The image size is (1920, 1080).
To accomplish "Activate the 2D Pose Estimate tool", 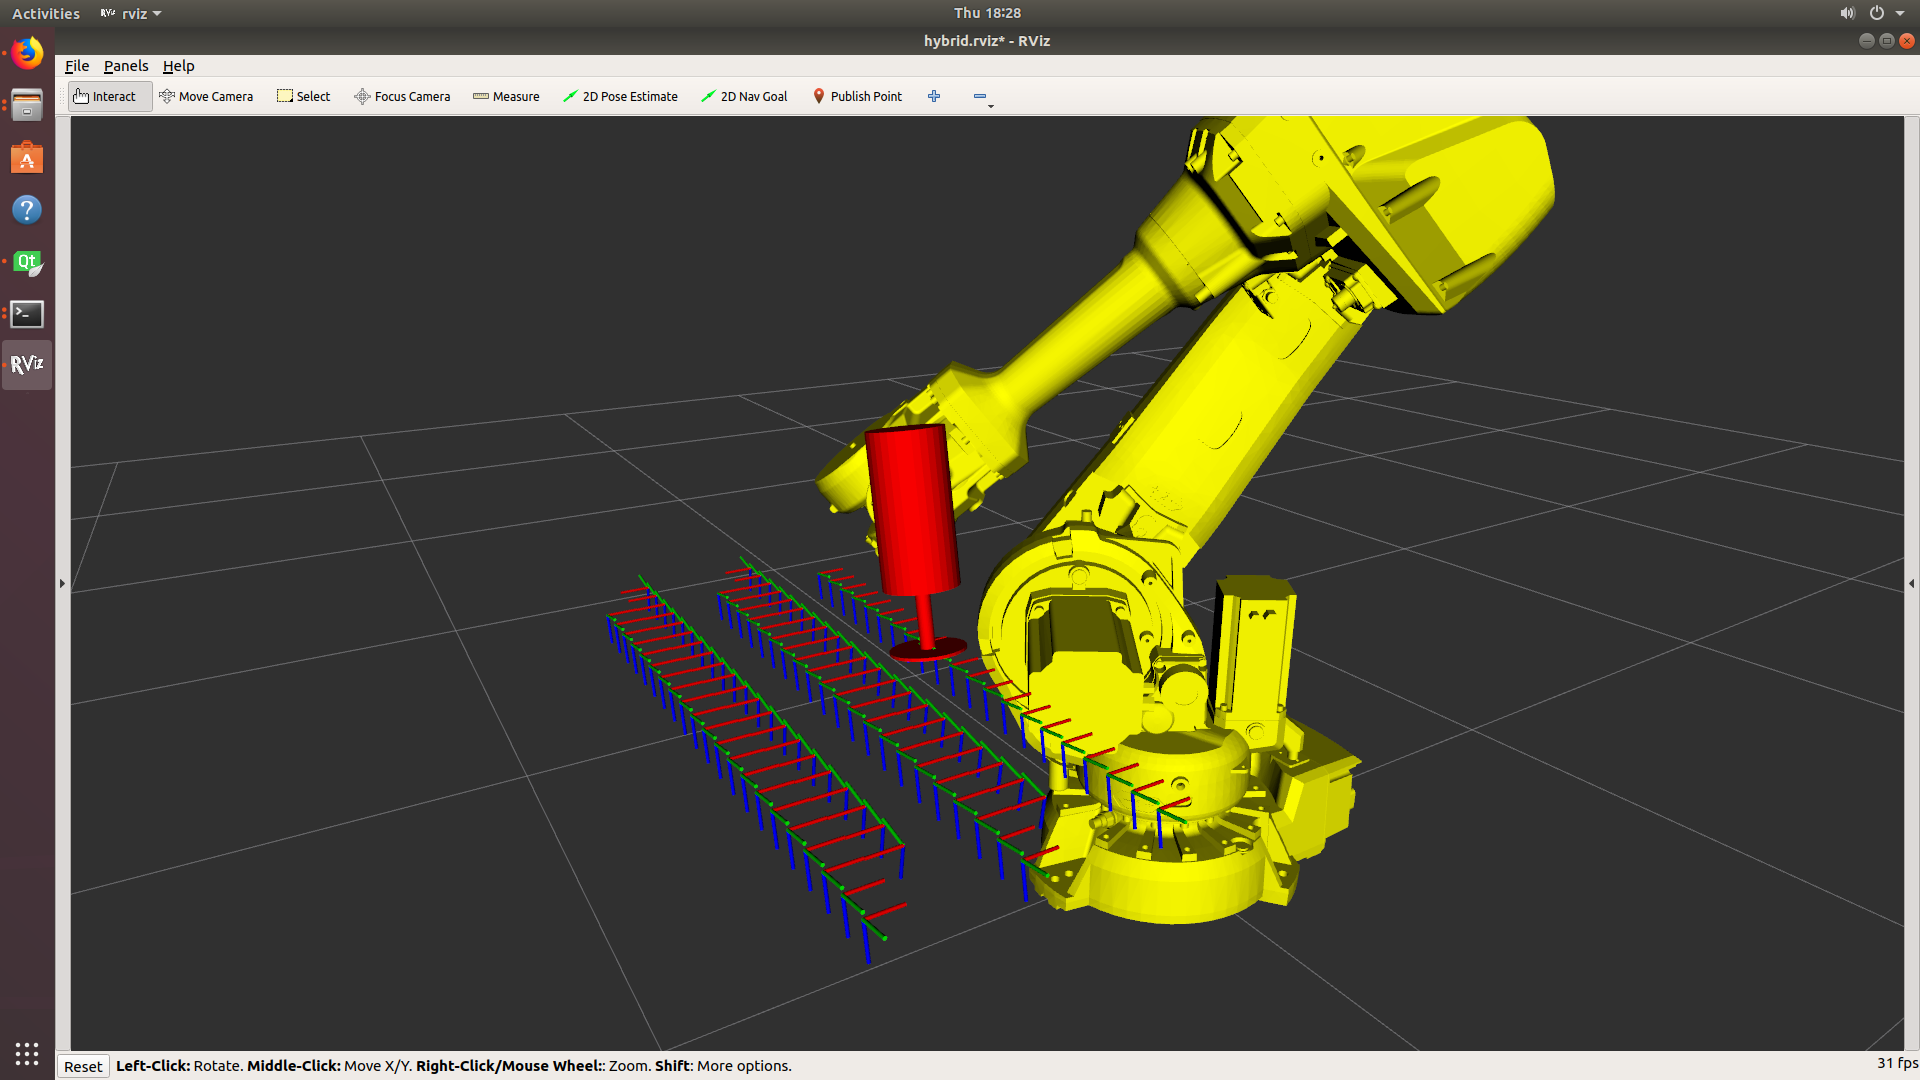I will (x=620, y=96).
